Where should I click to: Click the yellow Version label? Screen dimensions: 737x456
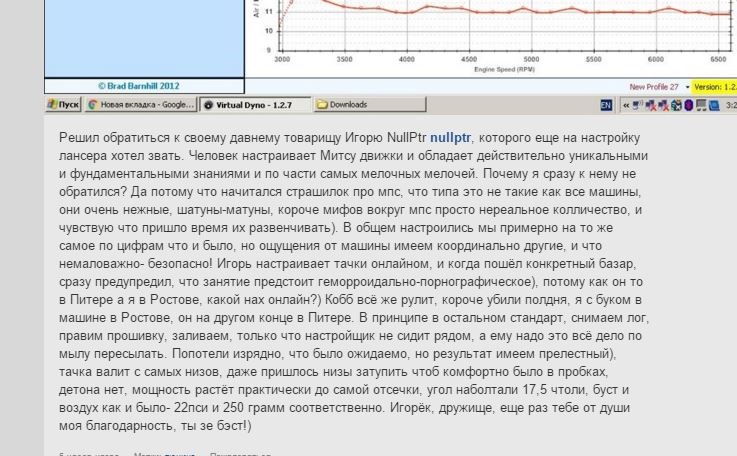click(714, 87)
